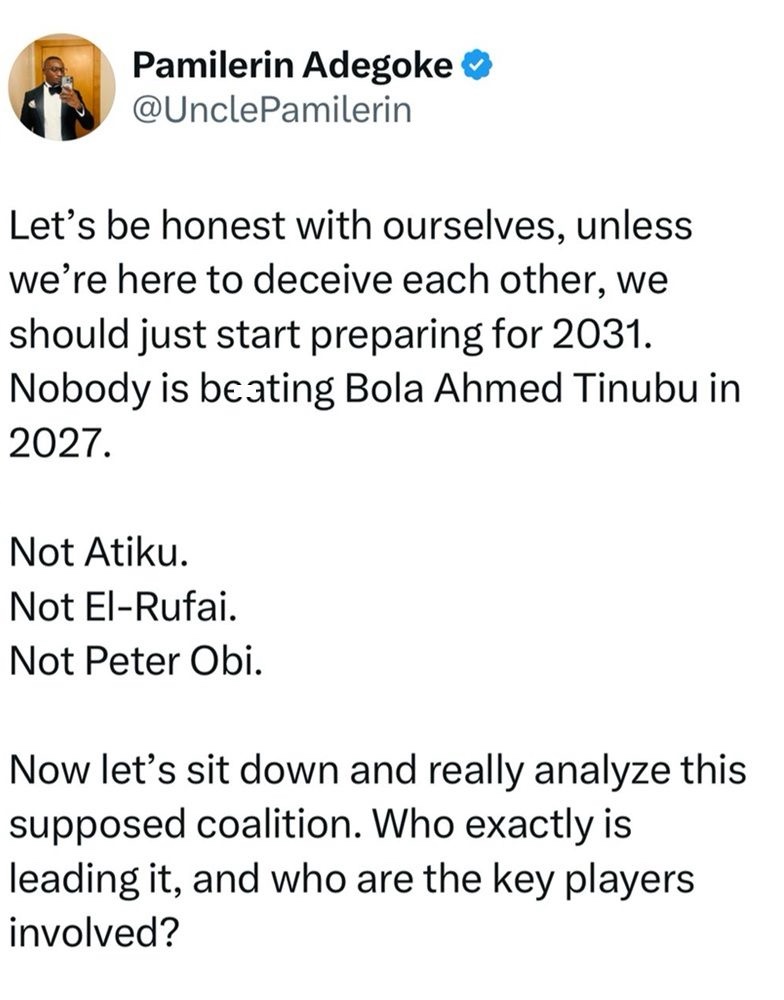Click "should just start preparing" text
This screenshot has width=784, height=1000.
point(246,335)
